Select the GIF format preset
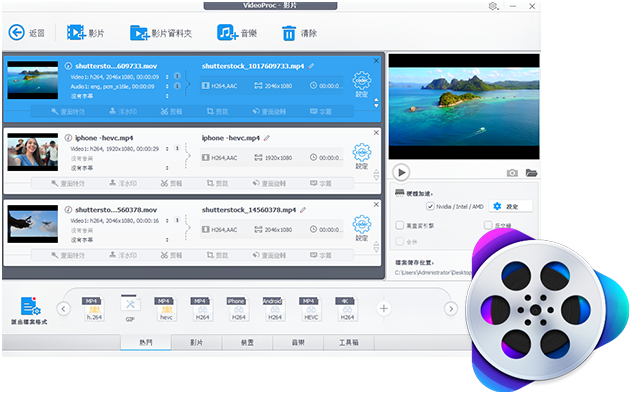This screenshot has width=630, height=393. pos(130,308)
